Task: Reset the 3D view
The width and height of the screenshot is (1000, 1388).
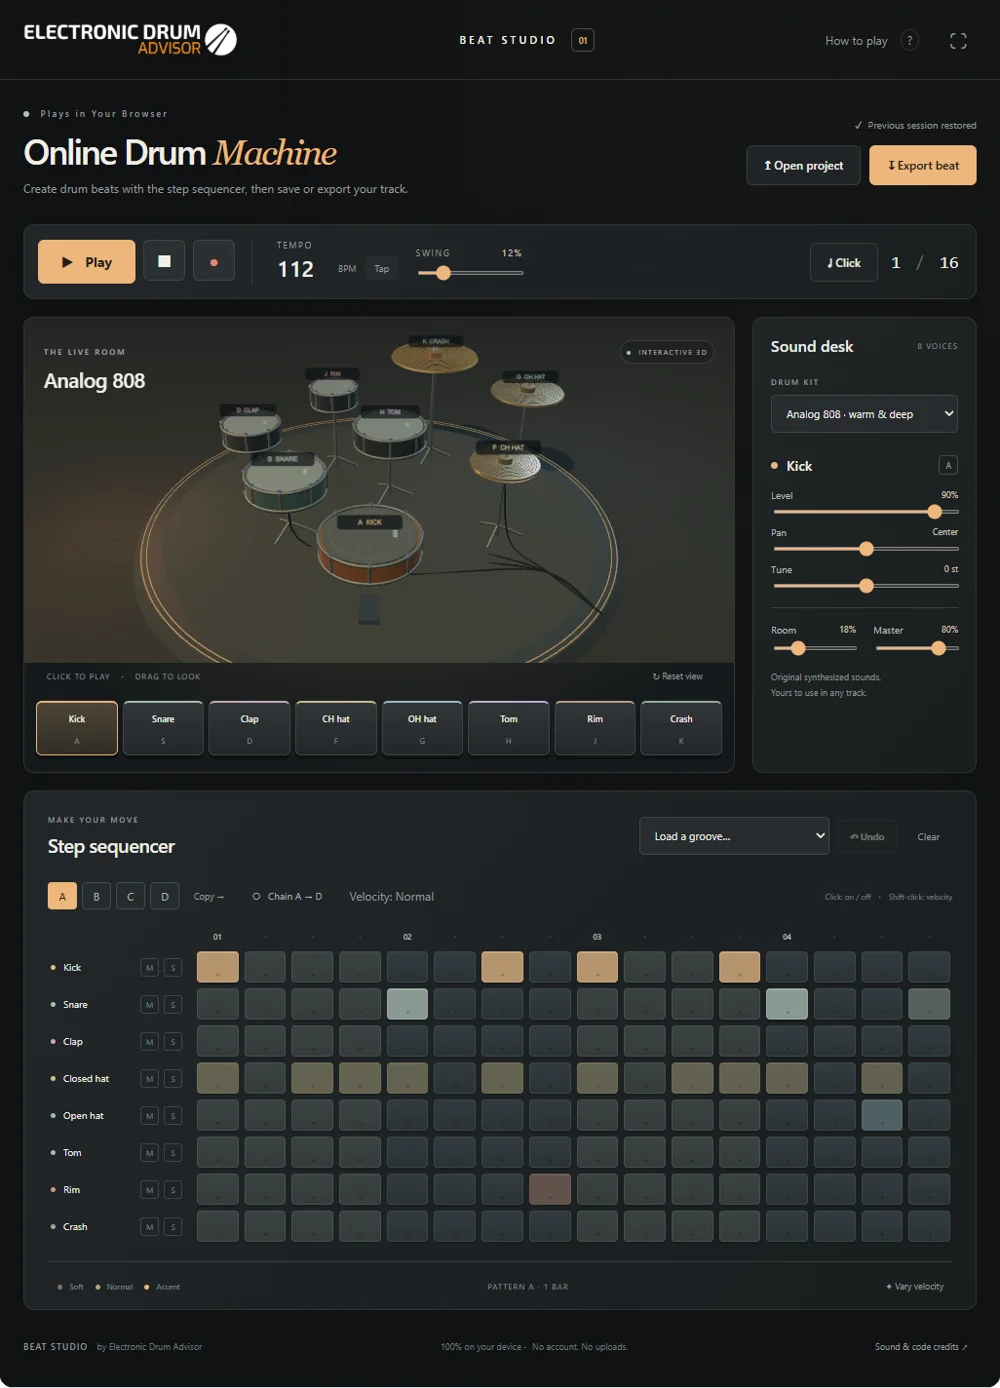Action: click(x=678, y=676)
